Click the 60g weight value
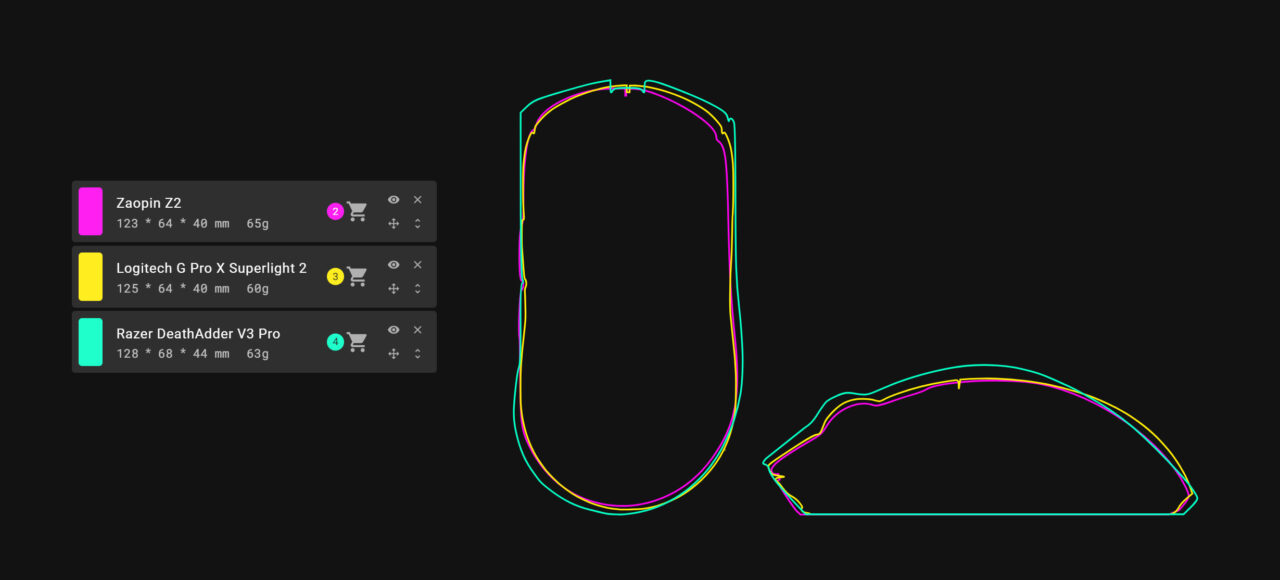 click(258, 289)
